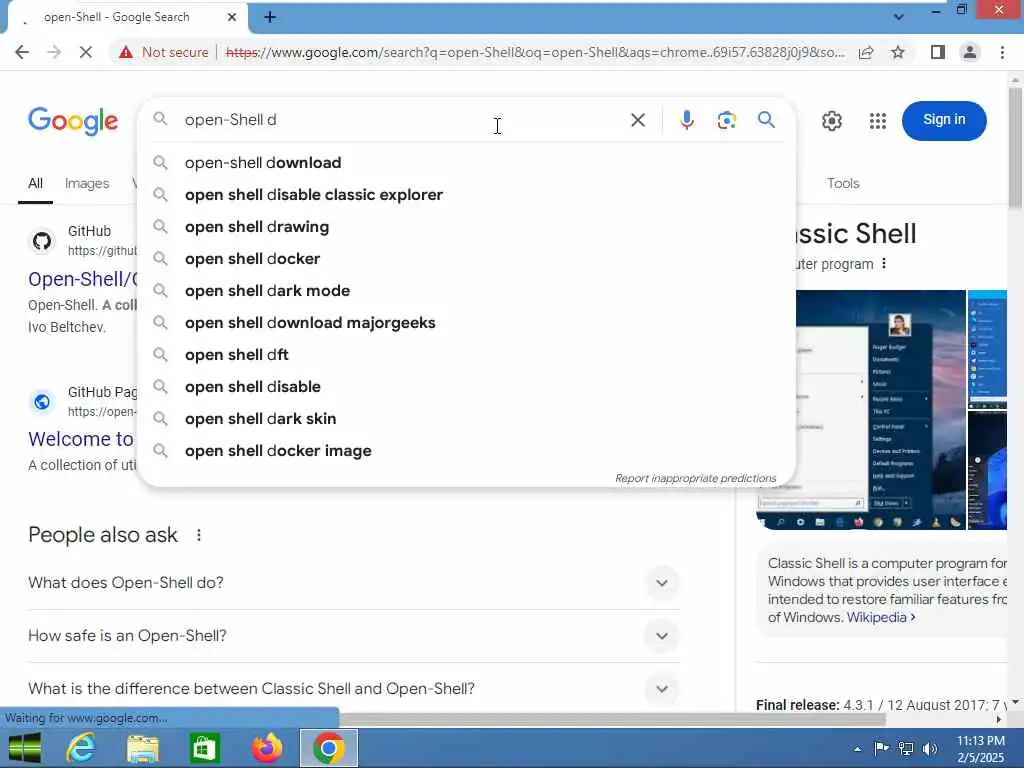Click the Google logo

tap(72, 121)
